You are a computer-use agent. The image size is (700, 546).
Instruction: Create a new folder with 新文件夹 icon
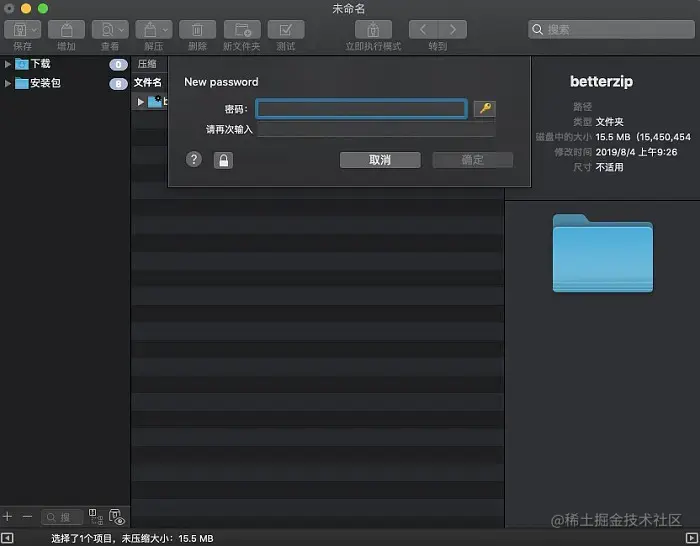coord(242,30)
